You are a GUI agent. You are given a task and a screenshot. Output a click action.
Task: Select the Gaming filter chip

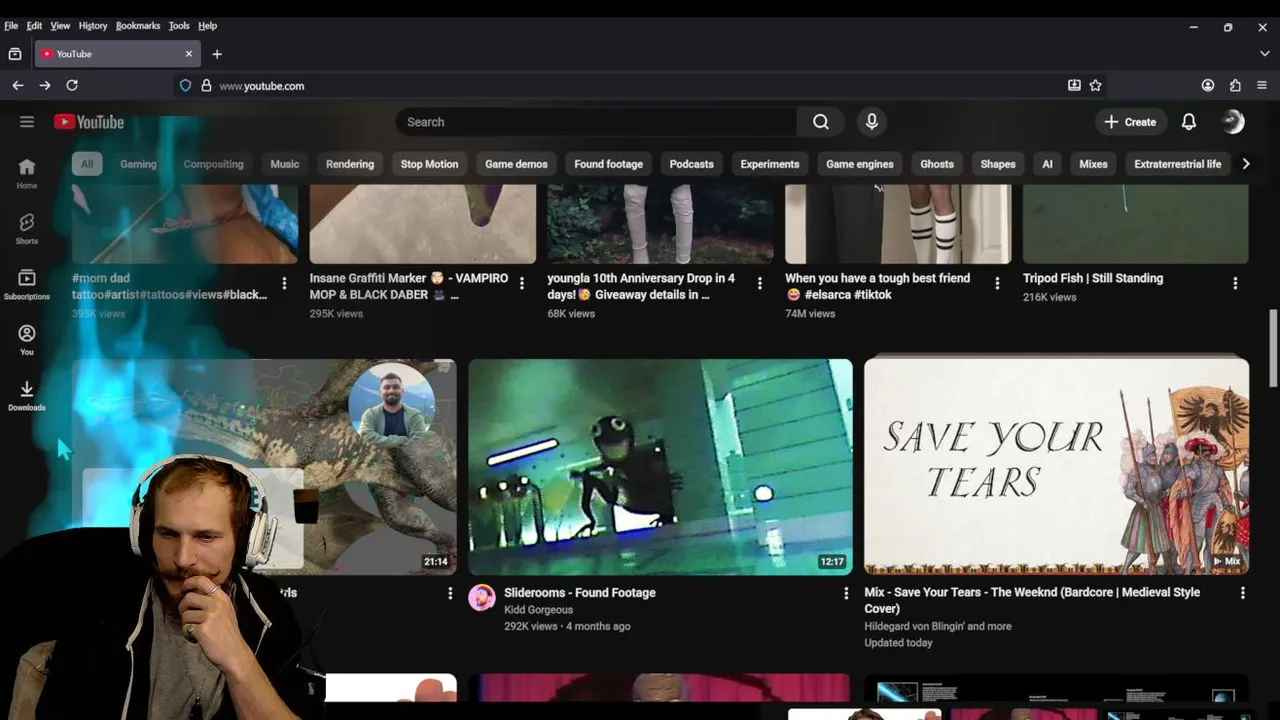pos(138,164)
